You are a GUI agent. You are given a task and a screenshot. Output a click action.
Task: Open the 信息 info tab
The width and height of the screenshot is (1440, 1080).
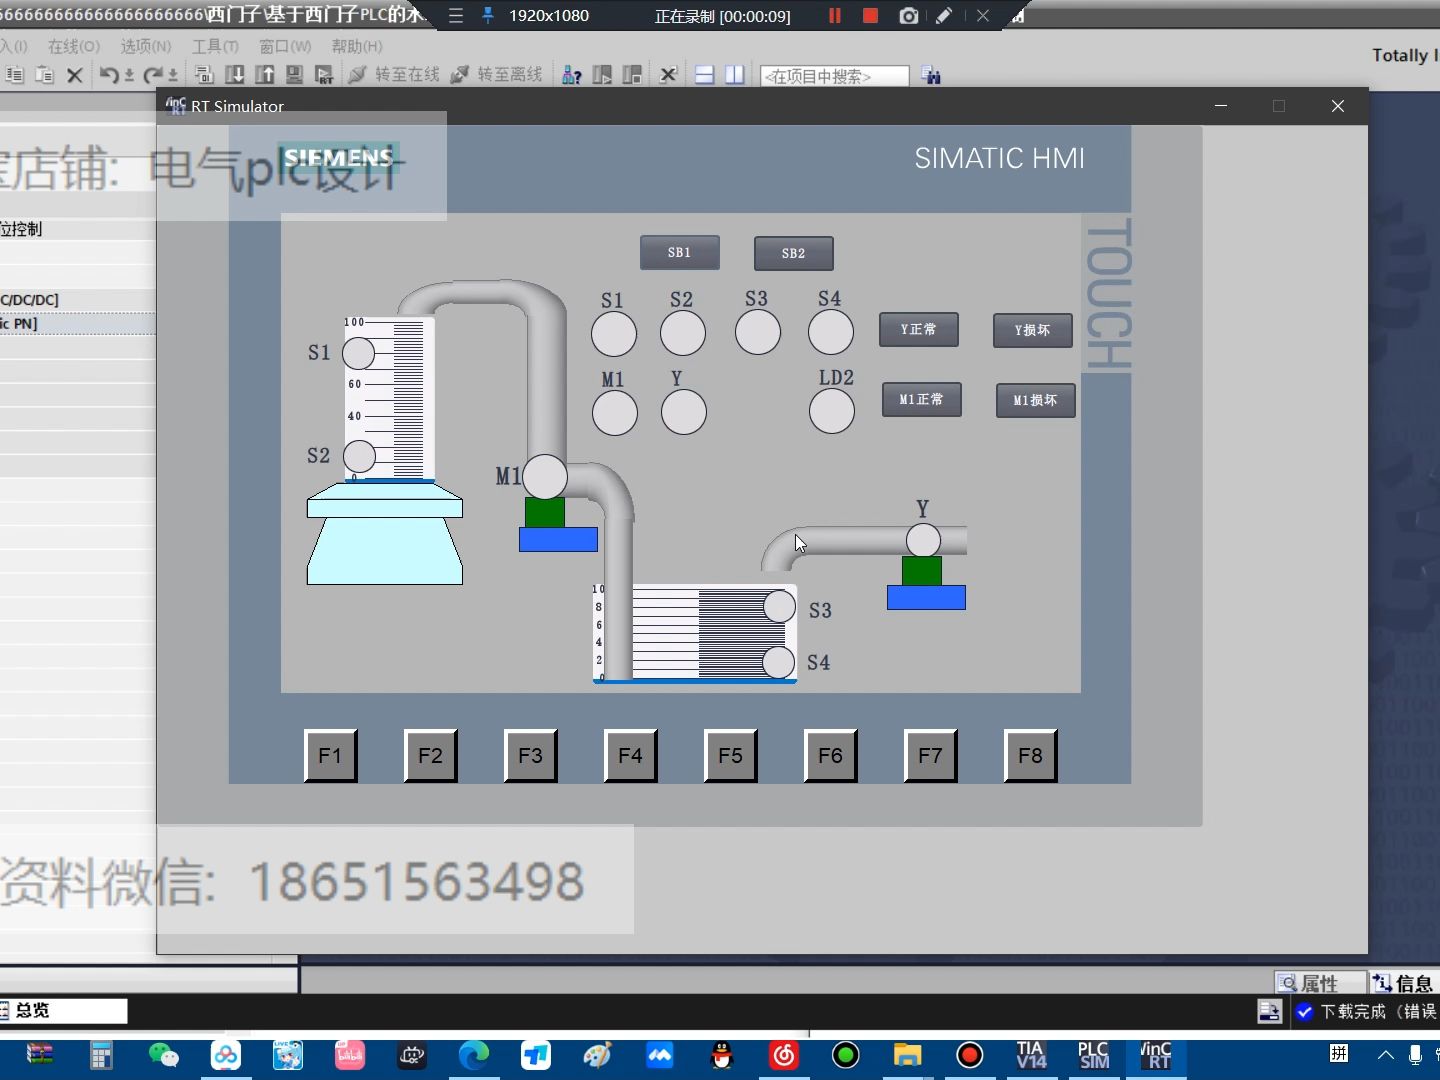[1404, 983]
